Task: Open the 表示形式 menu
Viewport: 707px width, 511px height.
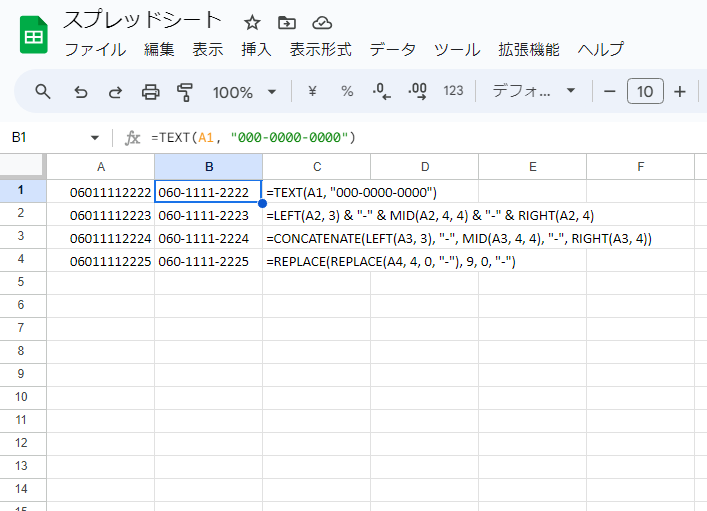Action: 320,50
